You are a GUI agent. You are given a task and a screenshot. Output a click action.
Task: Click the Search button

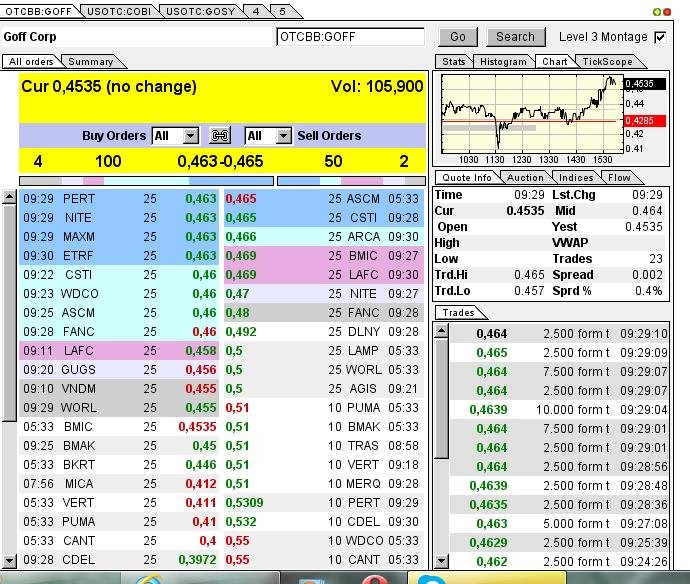(515, 37)
